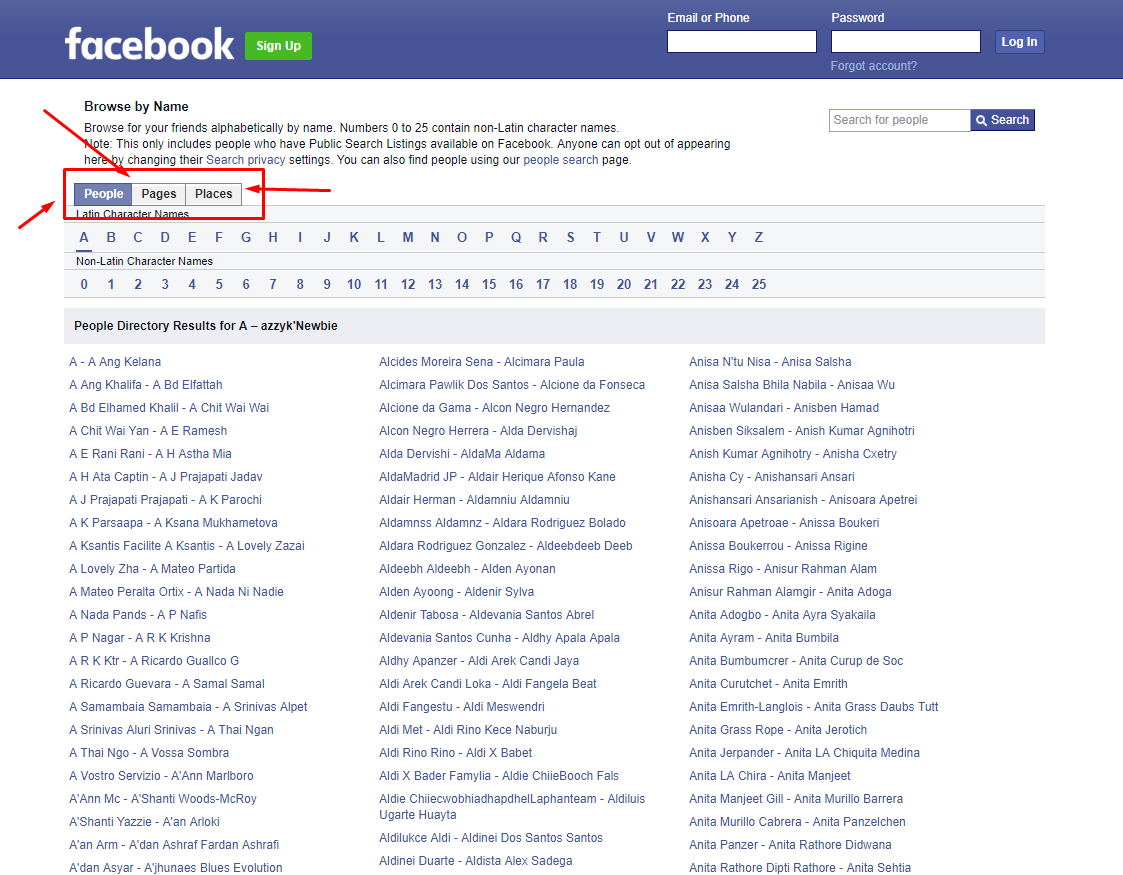Open non-Latin index 0
The width and height of the screenshot is (1123, 875).
tap(84, 284)
